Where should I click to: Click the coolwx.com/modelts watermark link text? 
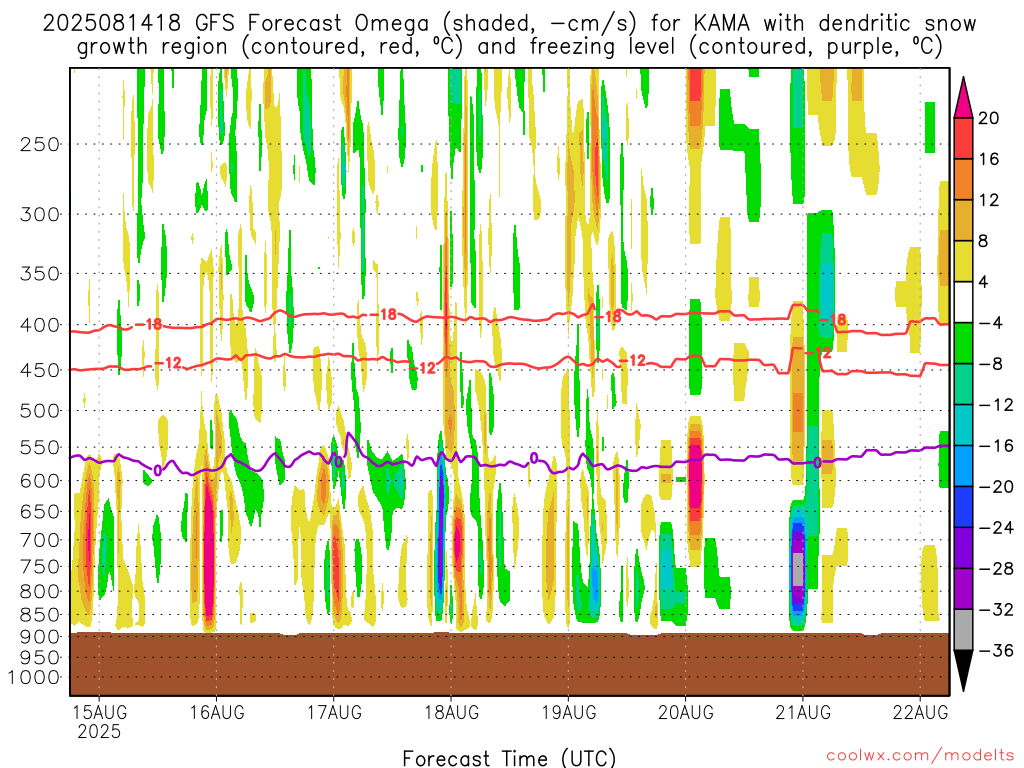click(920, 756)
